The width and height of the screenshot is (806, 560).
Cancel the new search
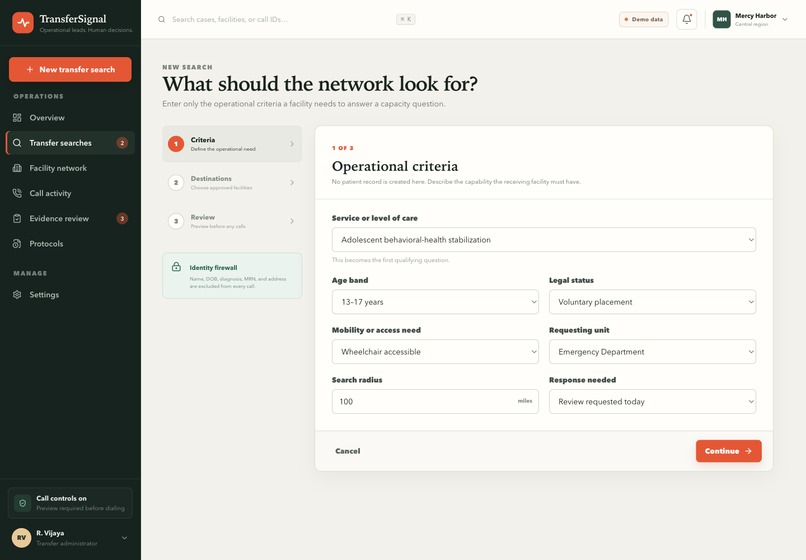point(347,451)
